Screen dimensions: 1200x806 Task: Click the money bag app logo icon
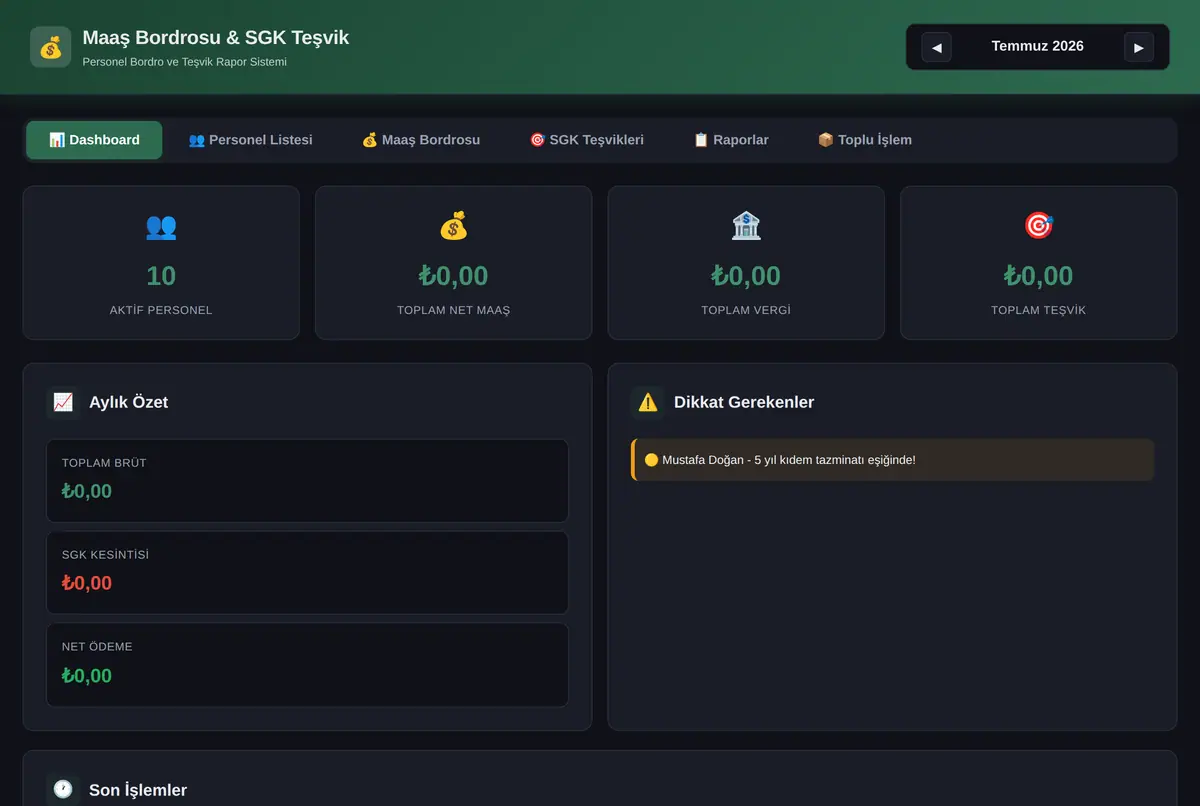pos(50,47)
